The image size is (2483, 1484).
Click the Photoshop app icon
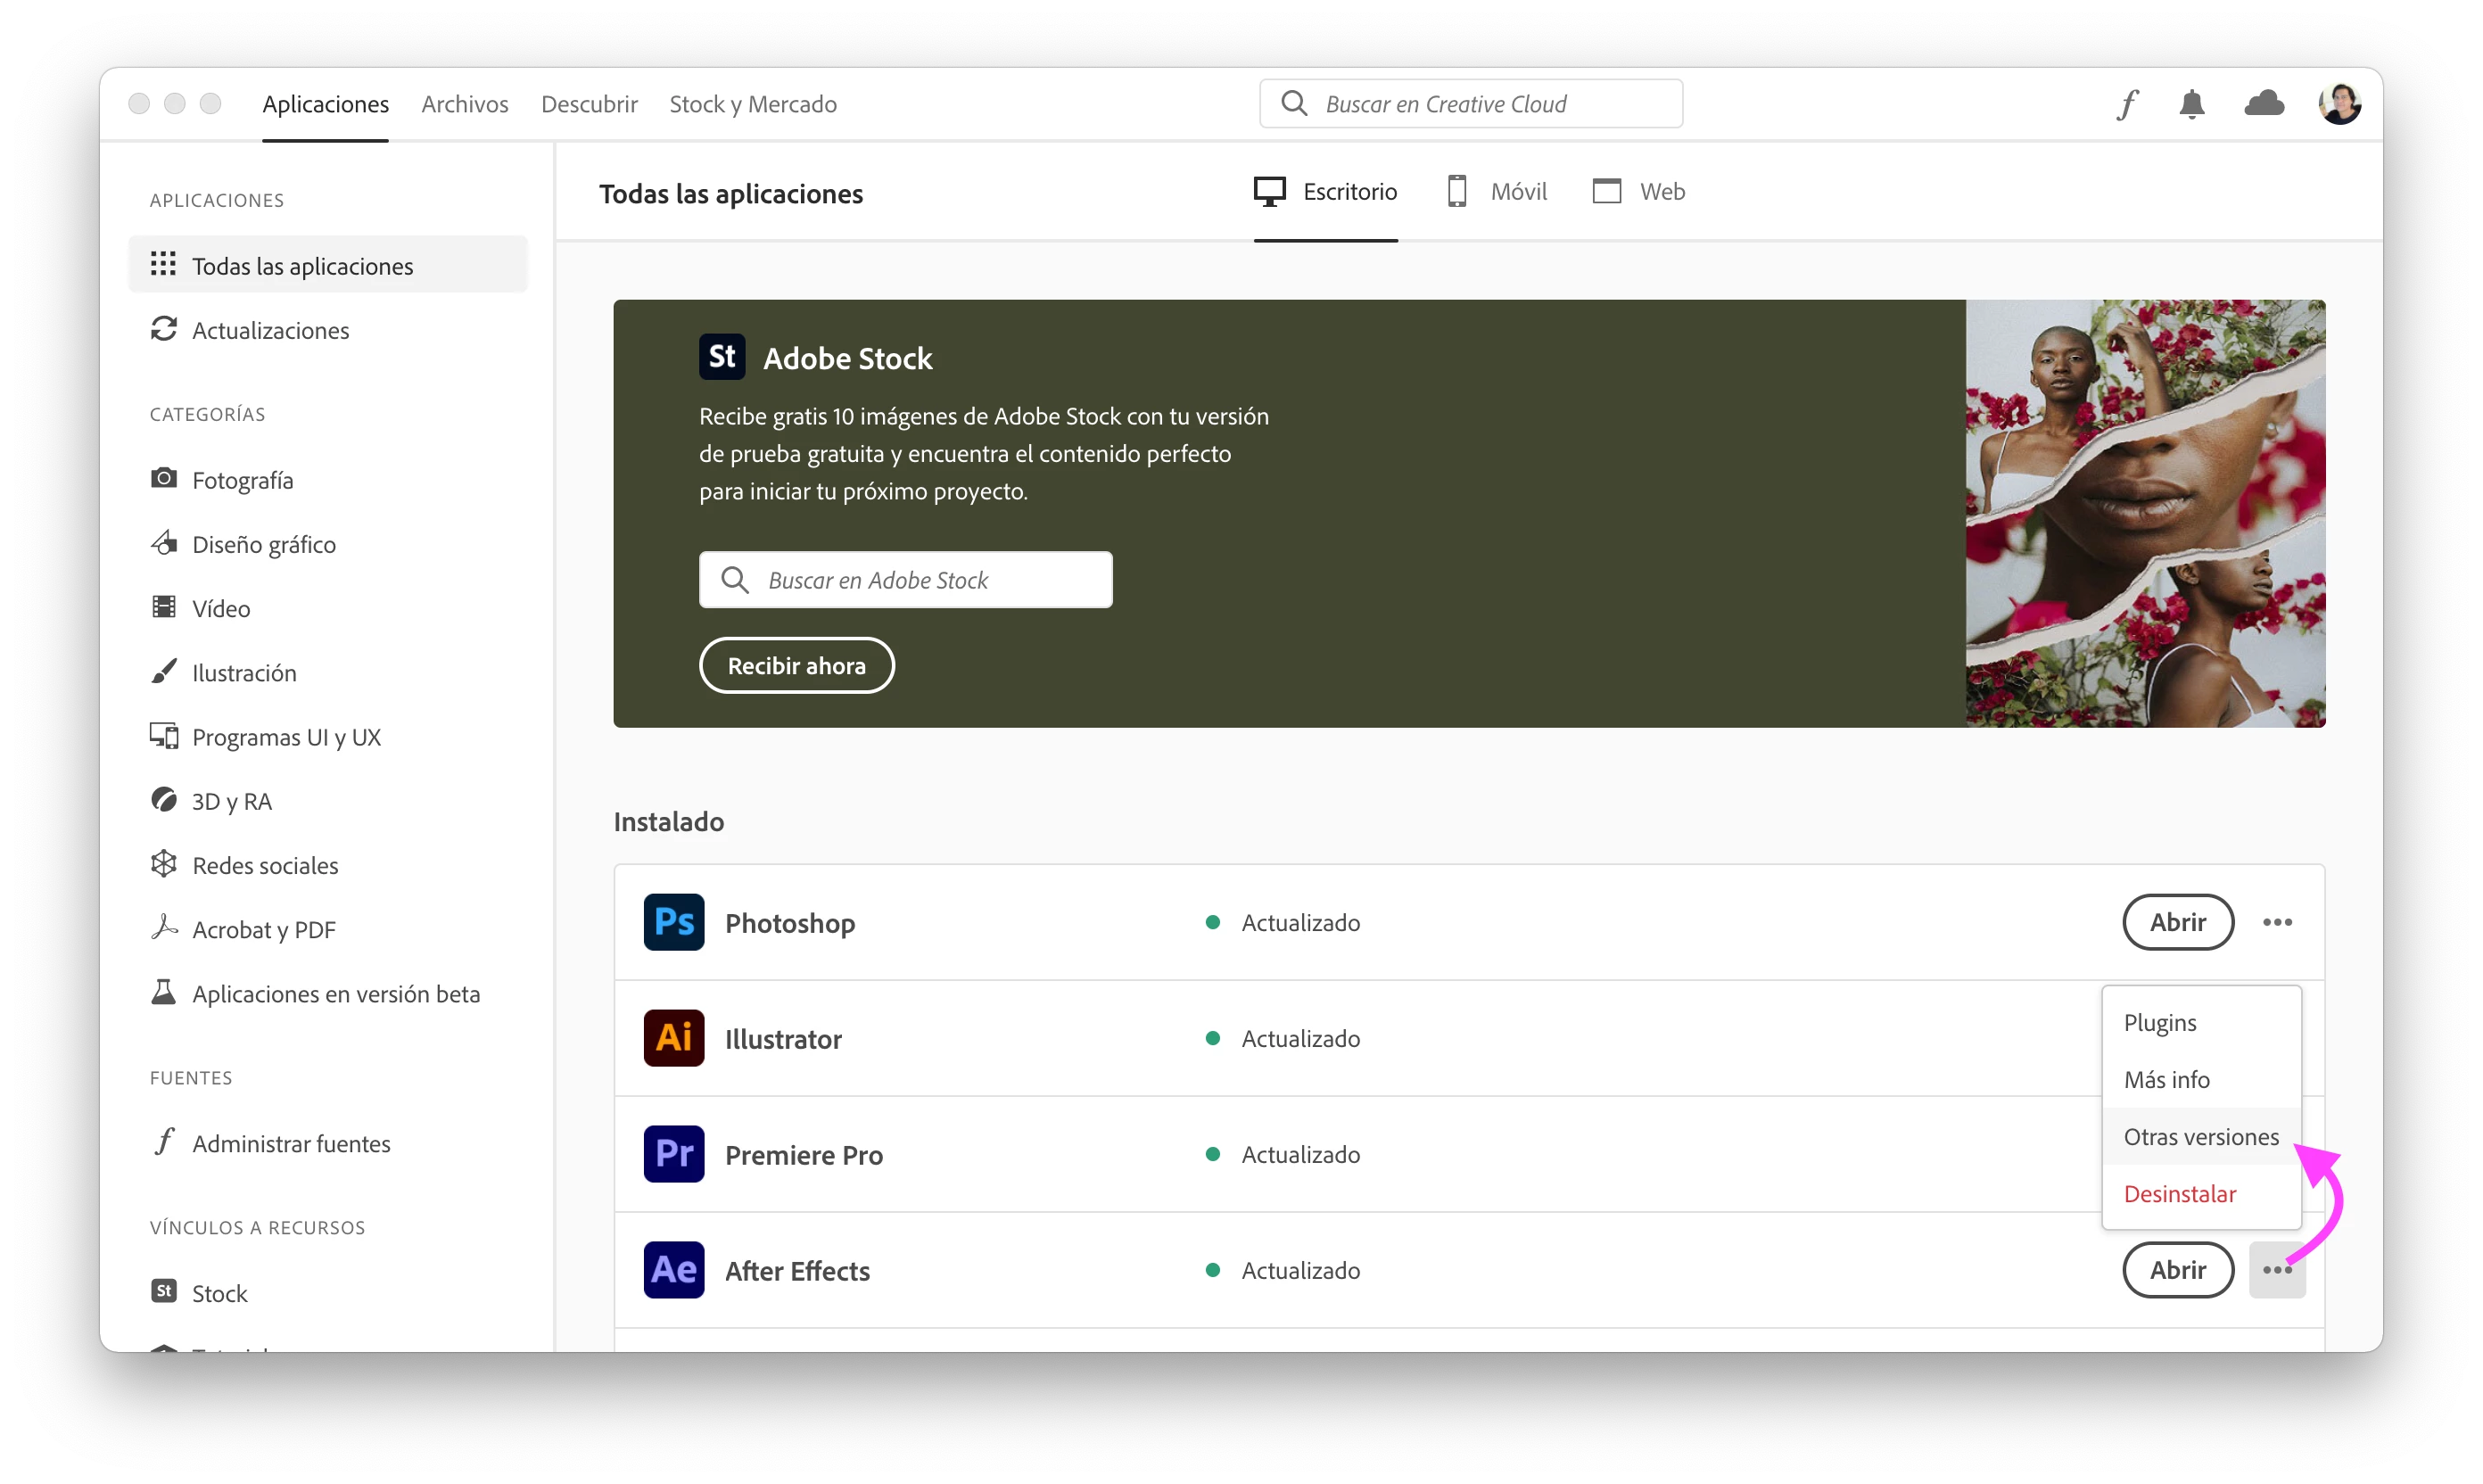tap(673, 922)
